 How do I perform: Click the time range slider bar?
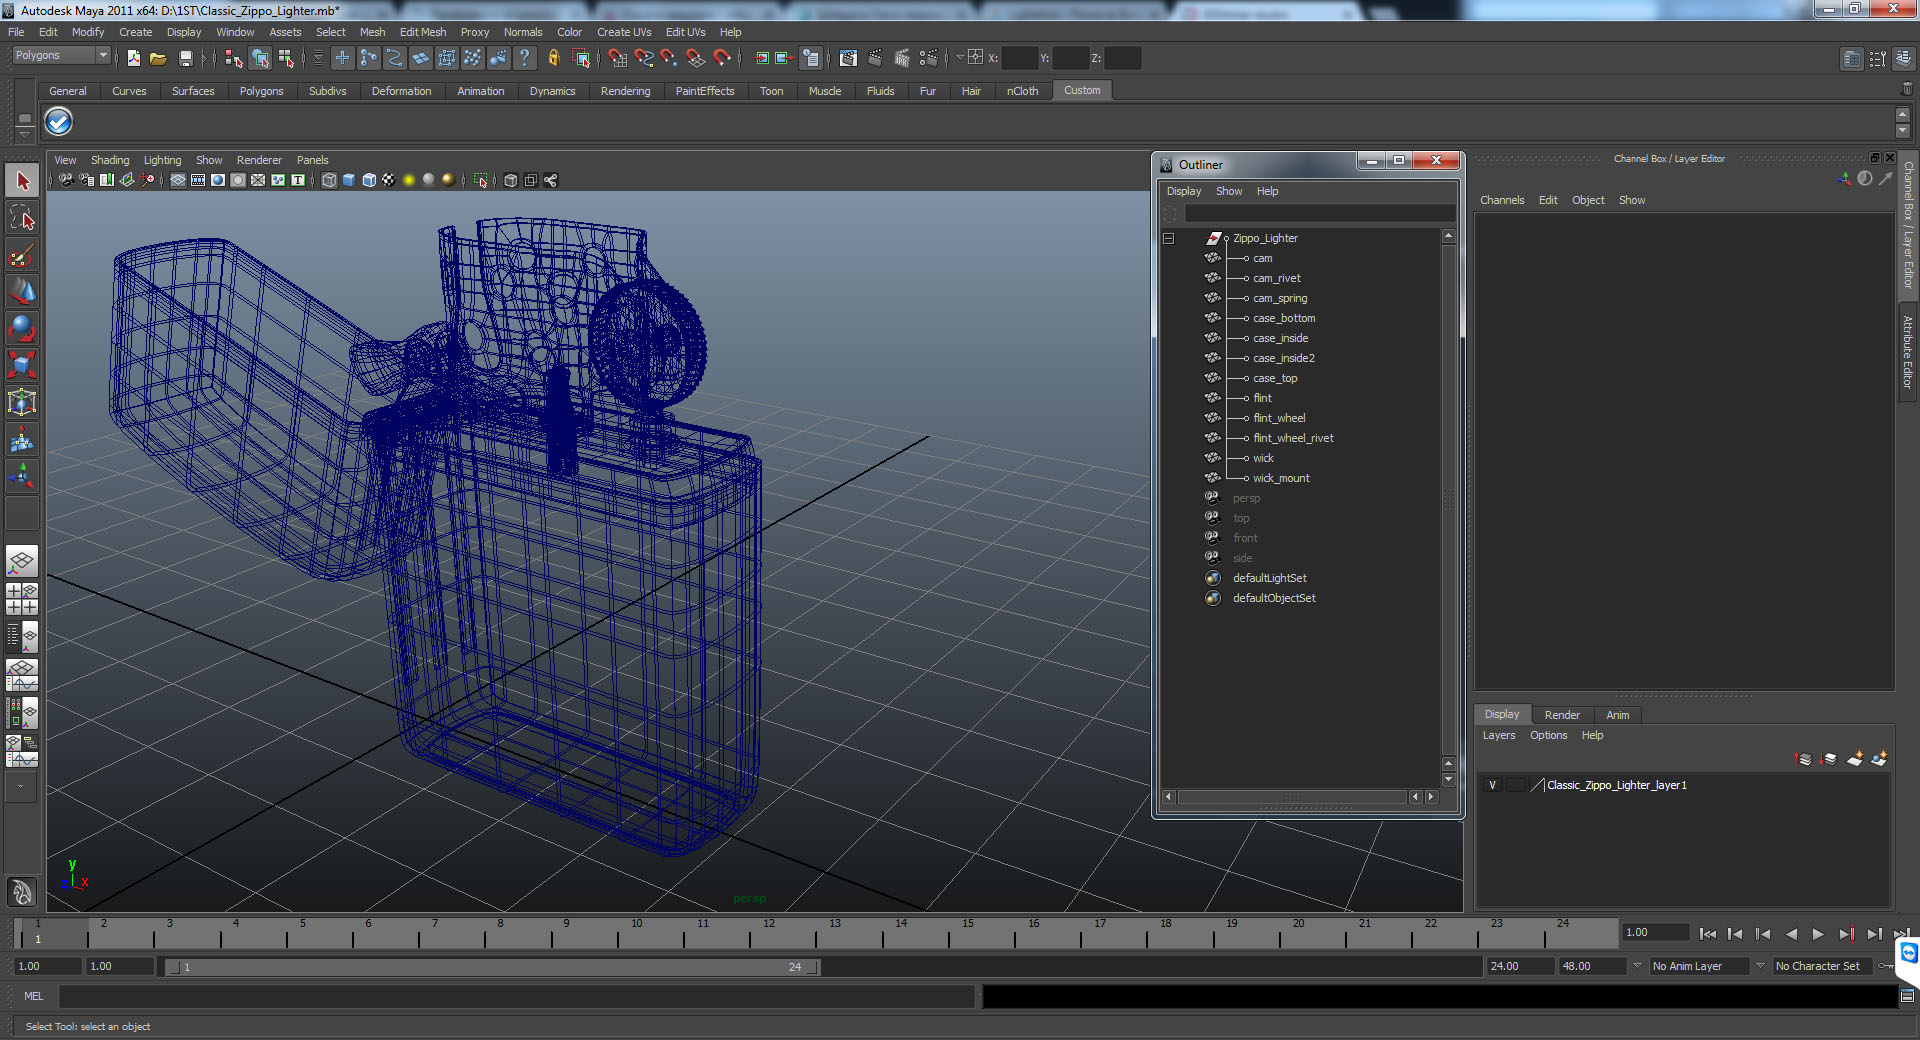coord(491,967)
